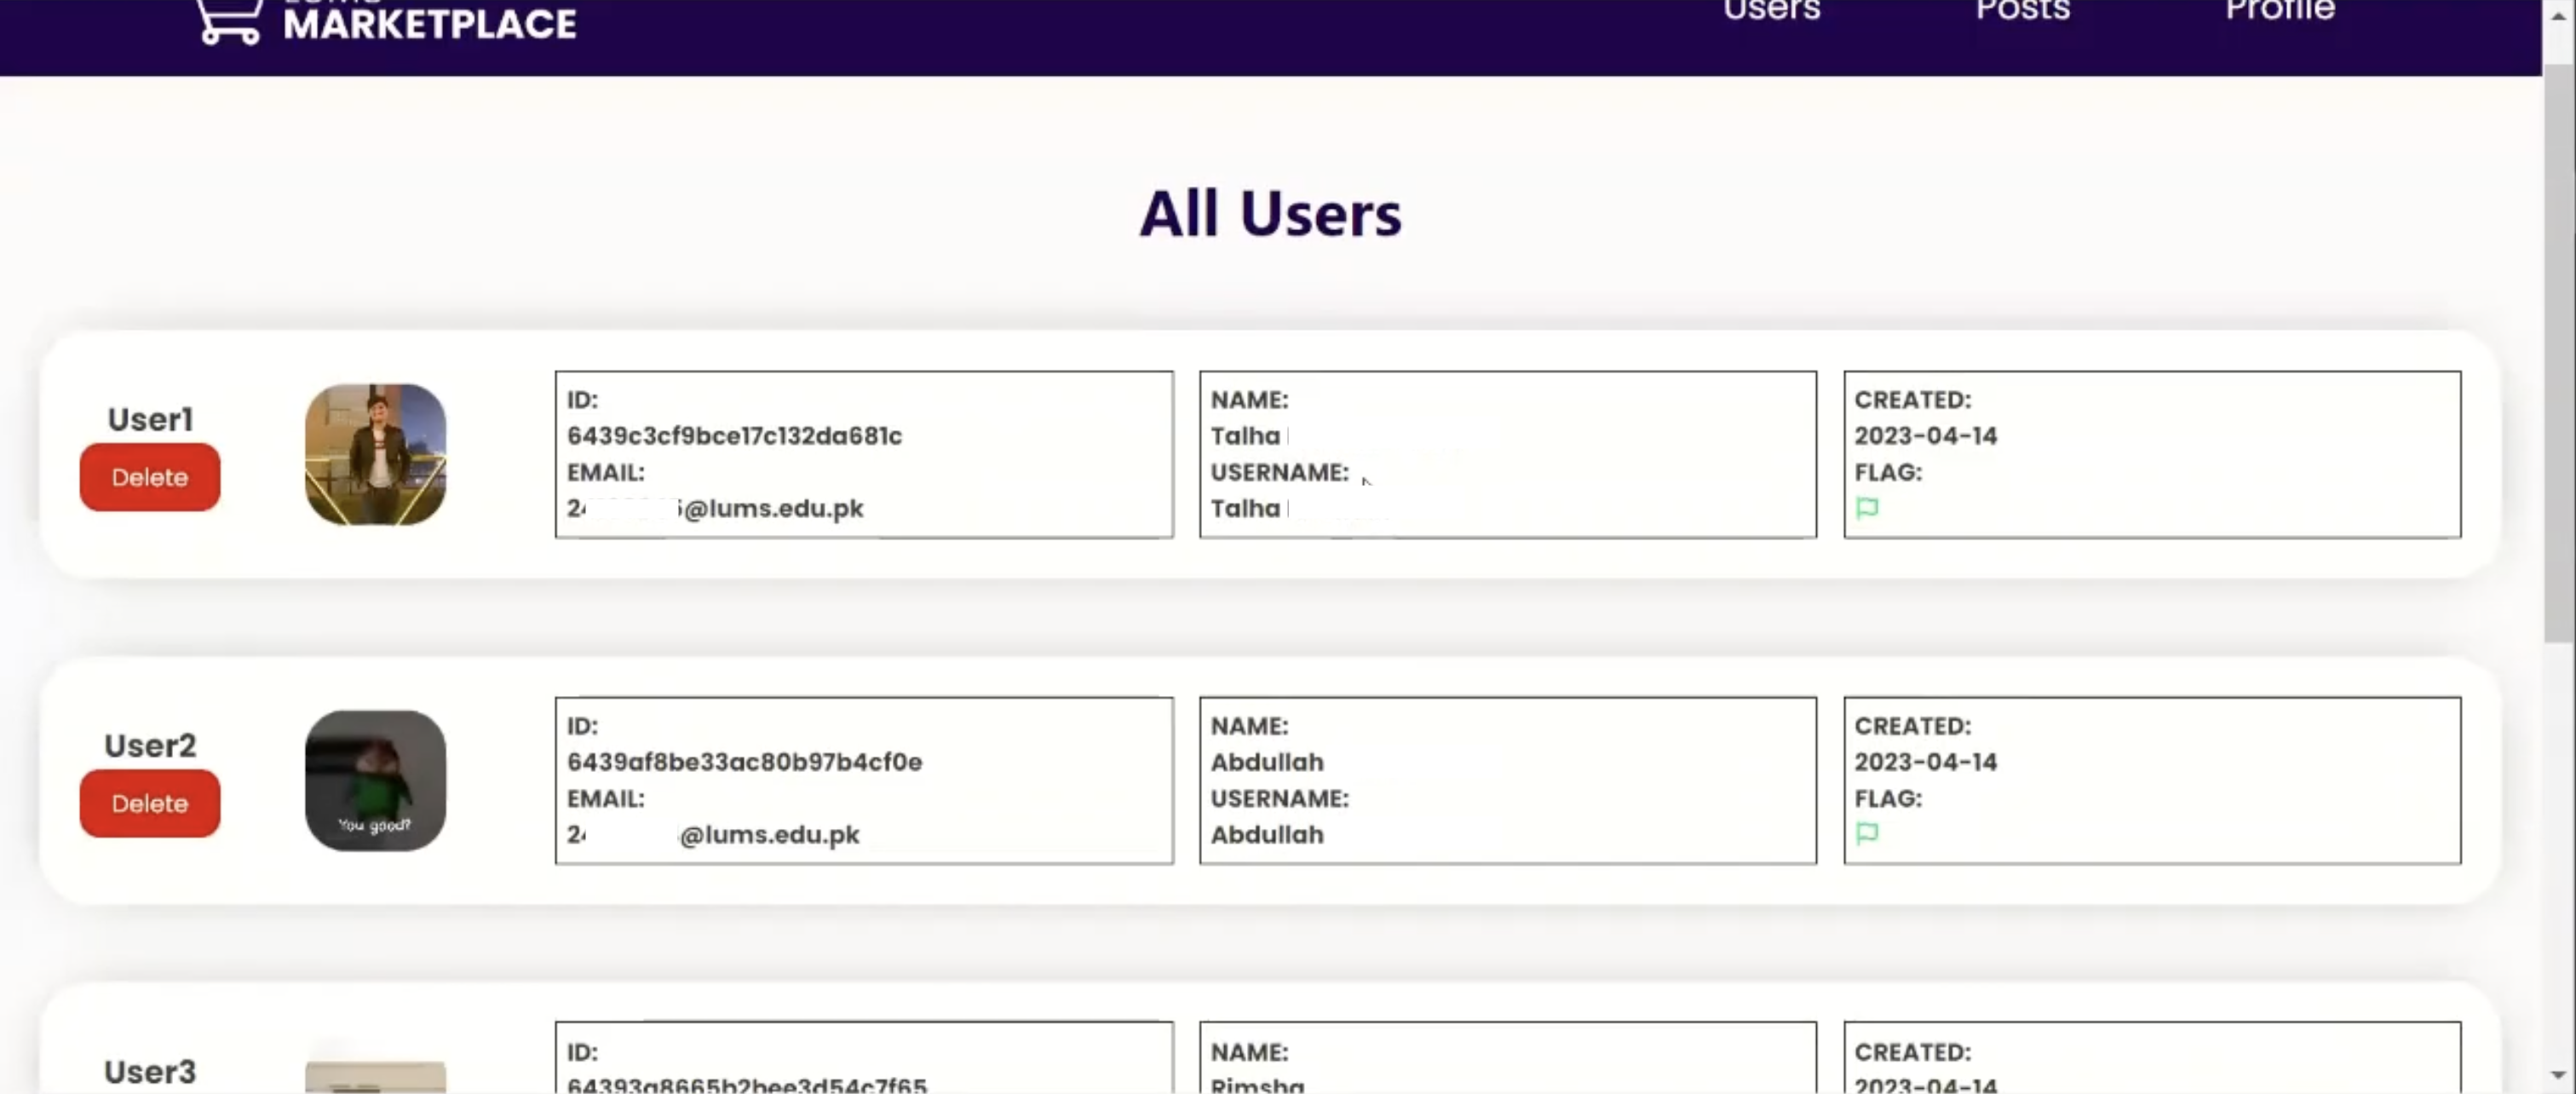The image size is (2576, 1094).
Task: Delete User1 with the red button
Action: pos(149,477)
